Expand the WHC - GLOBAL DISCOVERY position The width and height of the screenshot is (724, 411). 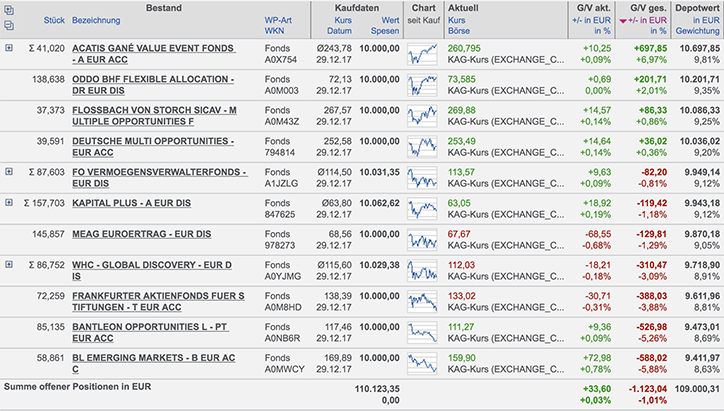[9, 264]
